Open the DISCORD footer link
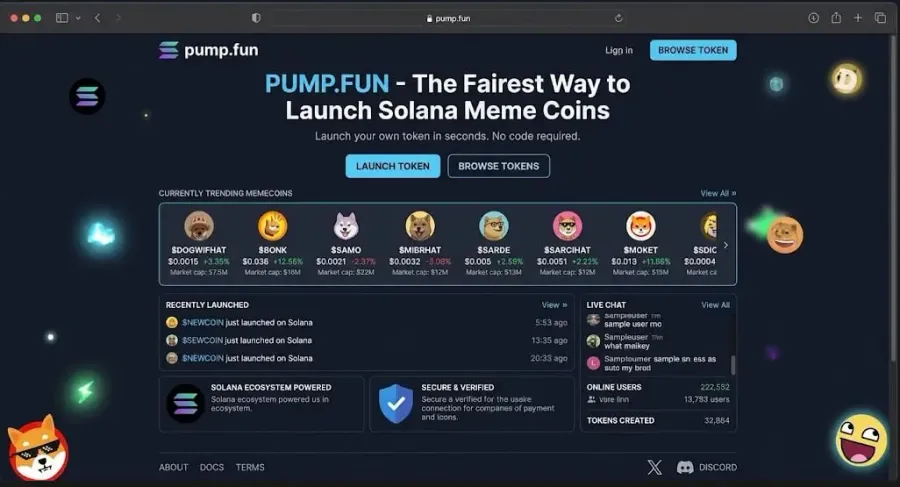Image resolution: width=900 pixels, height=487 pixels. click(707, 467)
